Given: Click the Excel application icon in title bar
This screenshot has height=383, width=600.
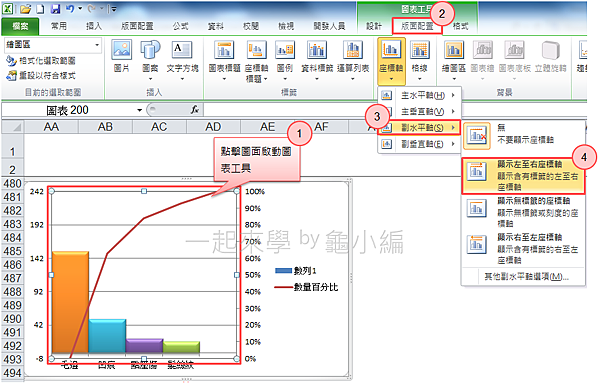Looking at the screenshot, I should click(8, 8).
